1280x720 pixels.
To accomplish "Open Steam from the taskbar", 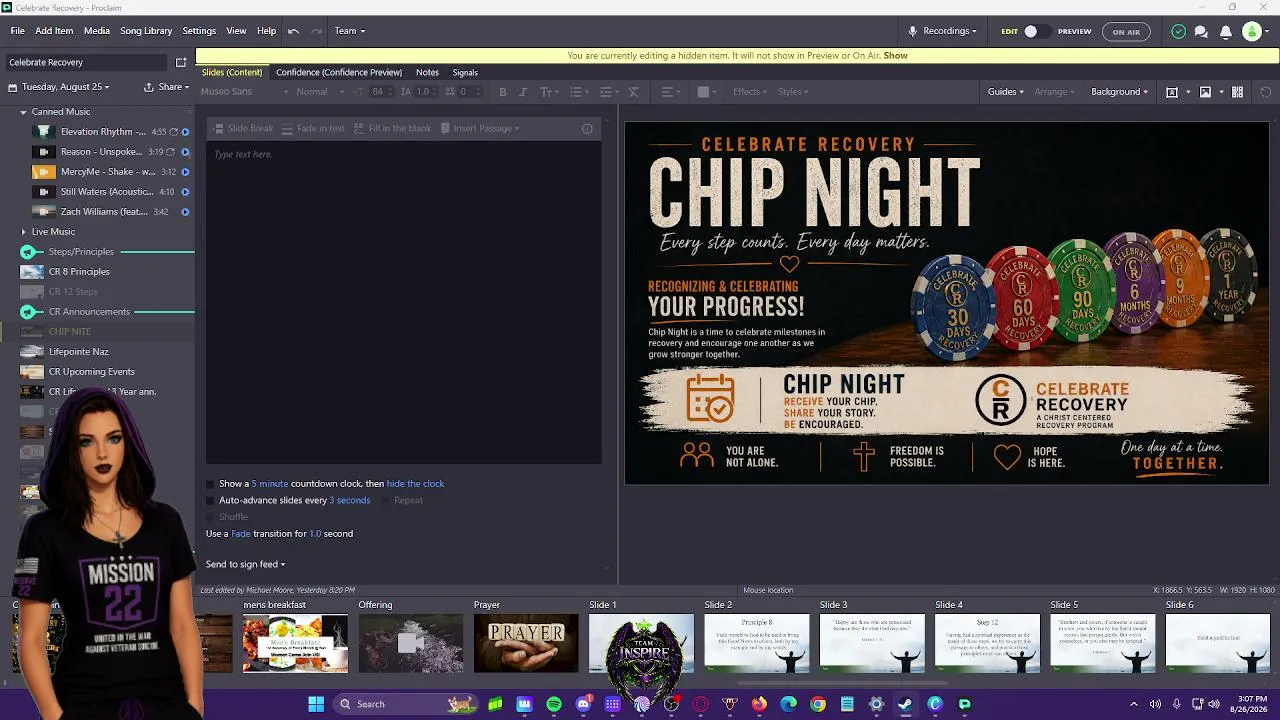I will (905, 704).
